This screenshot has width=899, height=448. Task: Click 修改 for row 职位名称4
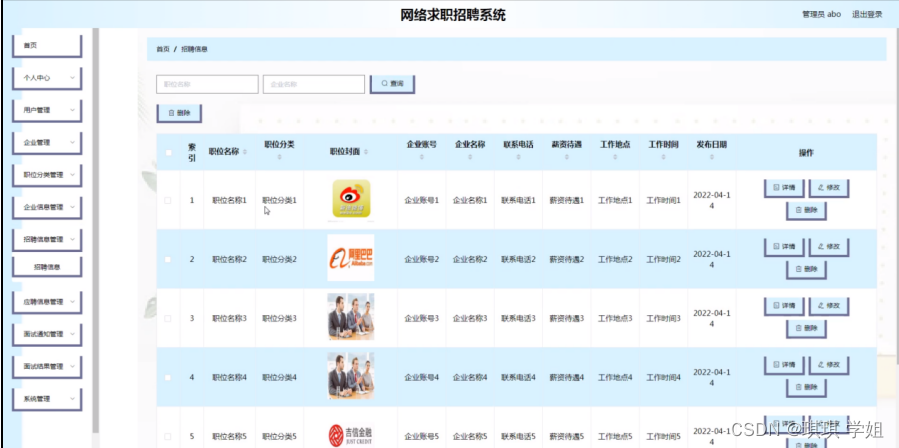828,365
